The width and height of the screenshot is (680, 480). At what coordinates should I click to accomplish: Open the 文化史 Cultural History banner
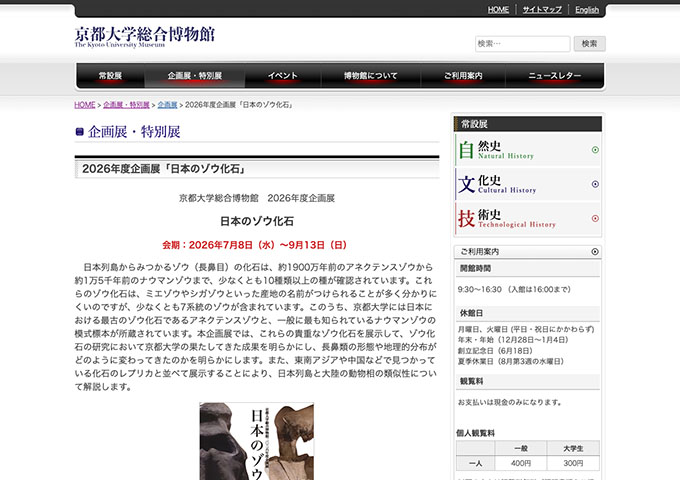tap(528, 184)
